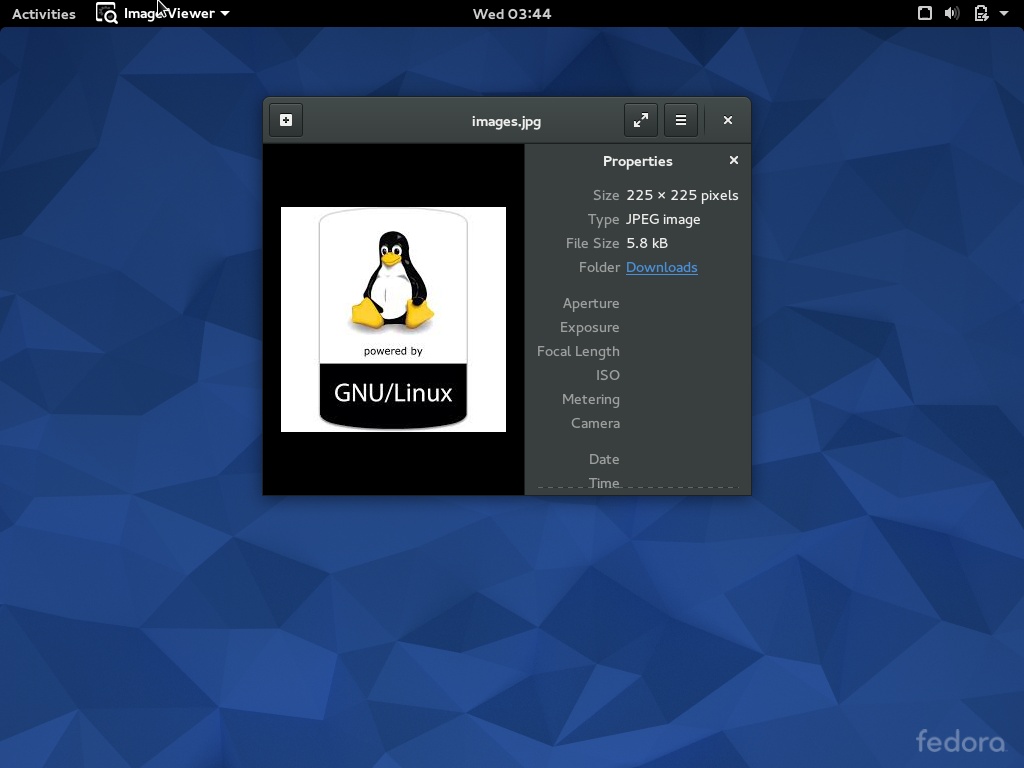Click the Activities button
The width and height of the screenshot is (1024, 768).
[44, 14]
